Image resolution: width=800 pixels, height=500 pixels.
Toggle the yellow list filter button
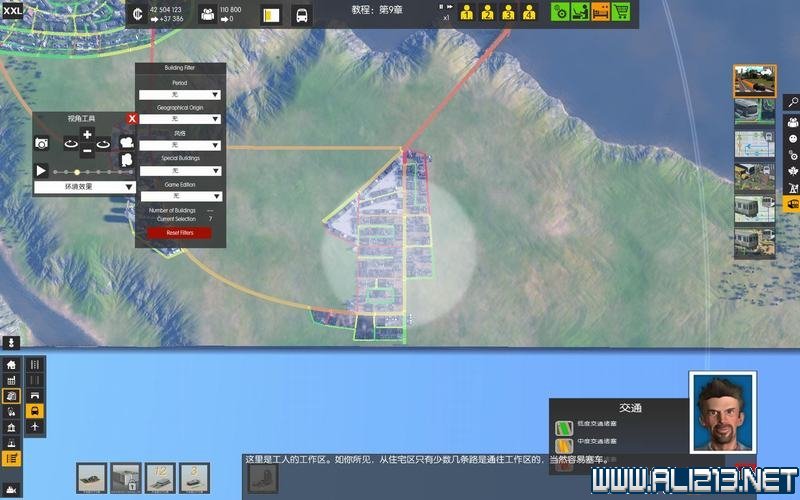tap(12, 458)
